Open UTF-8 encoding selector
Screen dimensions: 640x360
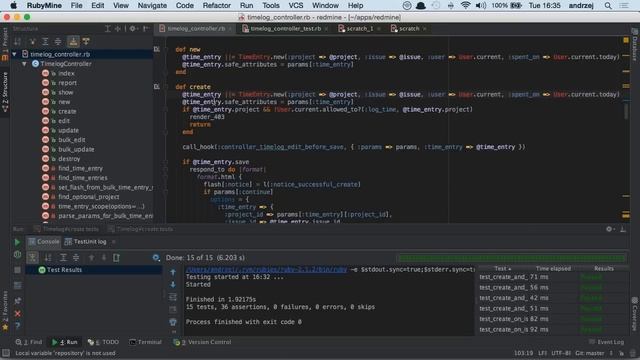(561, 353)
